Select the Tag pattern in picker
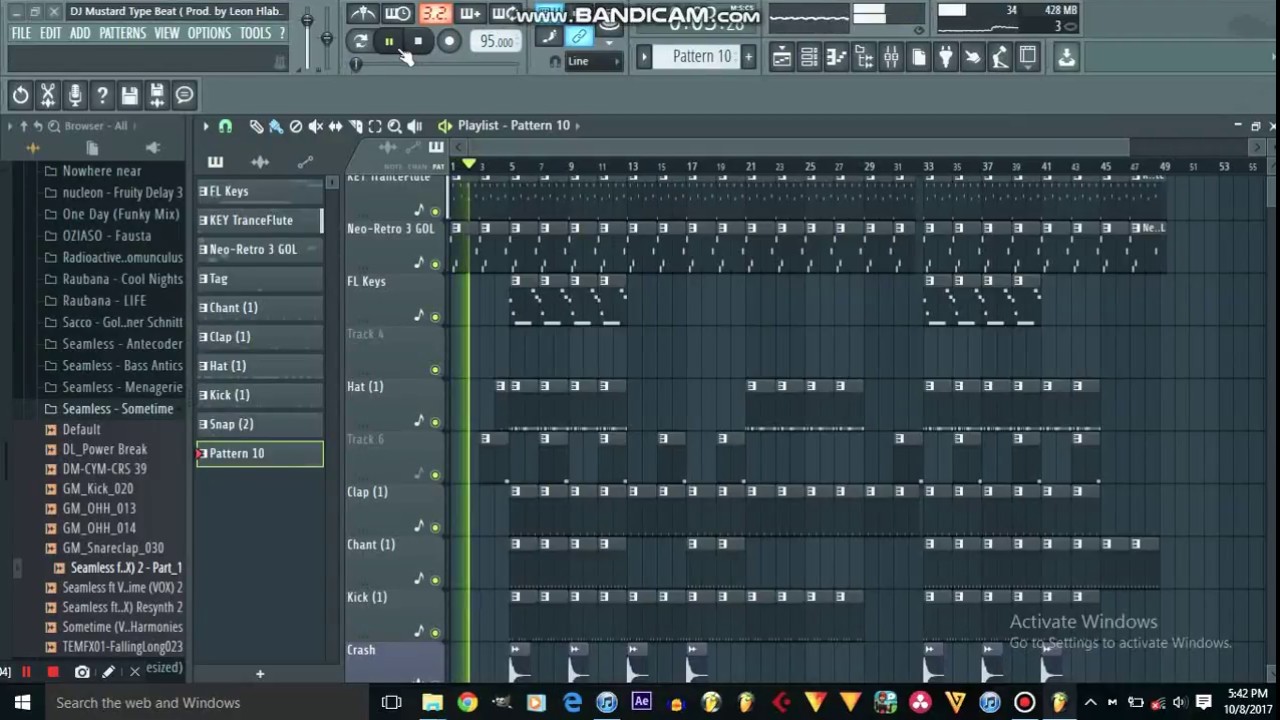Viewport: 1280px width, 720px height. (x=260, y=278)
